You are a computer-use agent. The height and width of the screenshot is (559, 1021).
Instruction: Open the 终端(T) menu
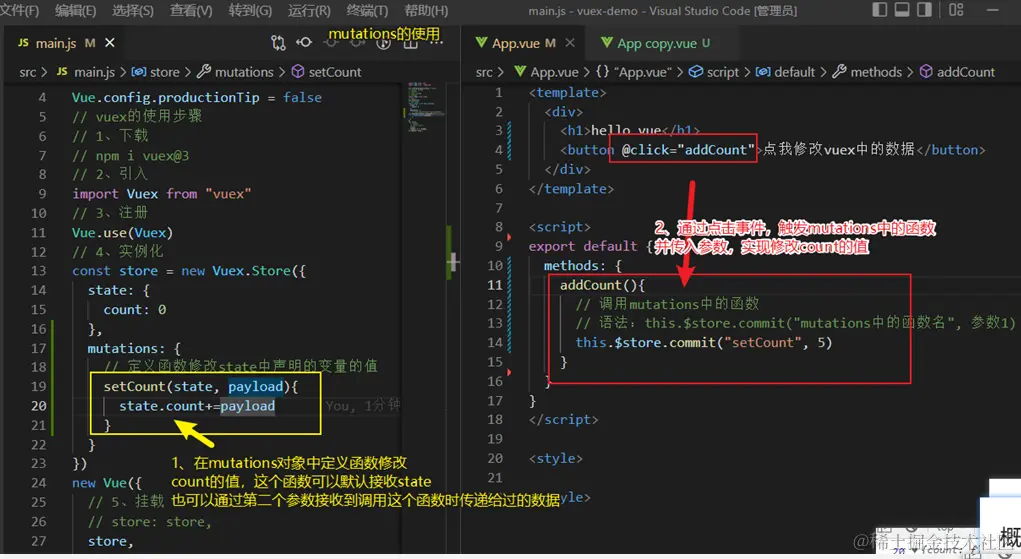[x=367, y=10]
